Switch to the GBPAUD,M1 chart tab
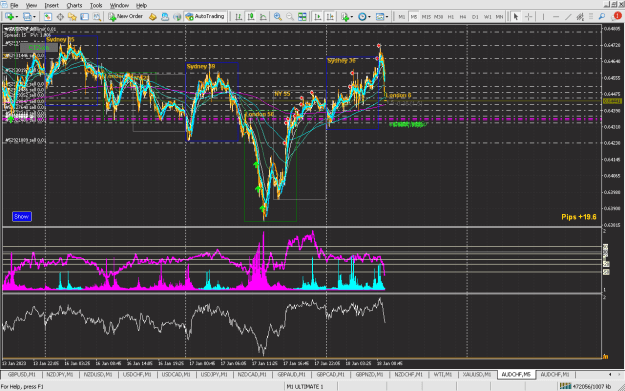The image size is (625, 391). 291,375
